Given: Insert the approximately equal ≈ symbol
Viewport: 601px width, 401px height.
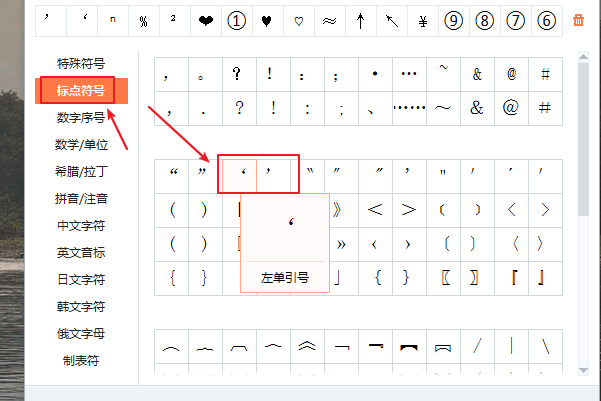Looking at the screenshot, I should (330, 20).
